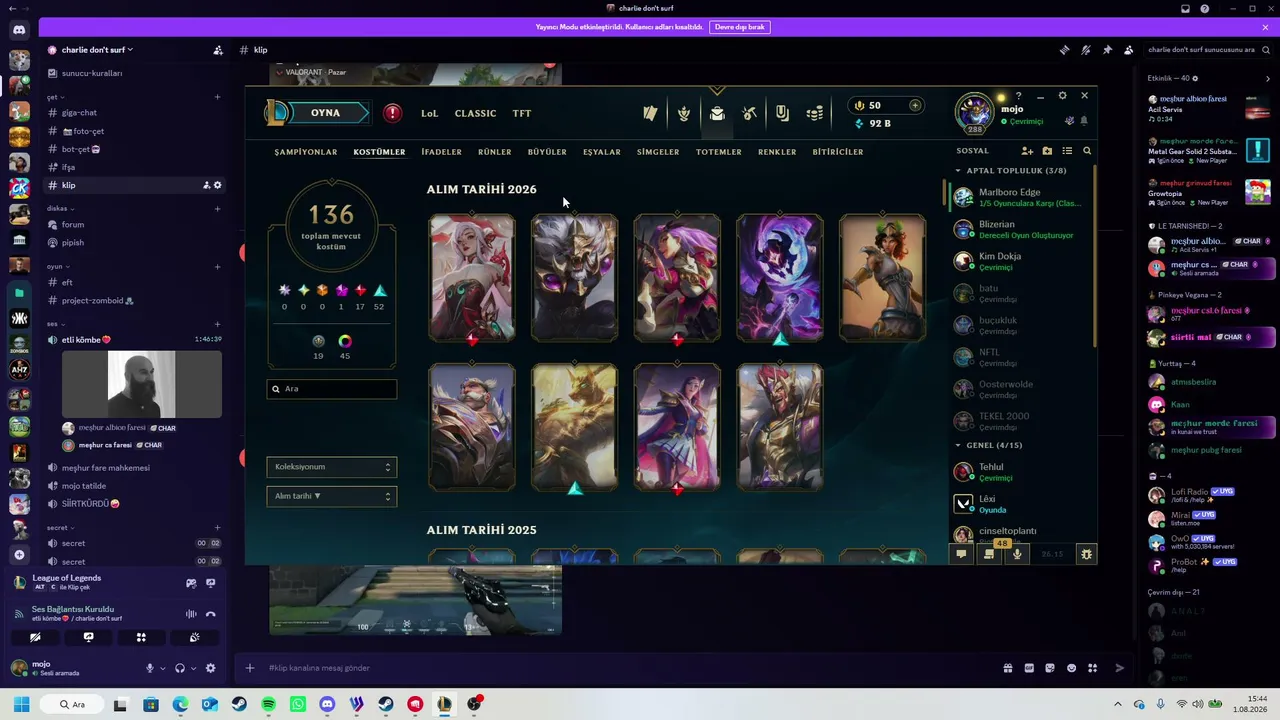Select the first skin thumbnail under Alım Tarihi 2026

pos(472,278)
